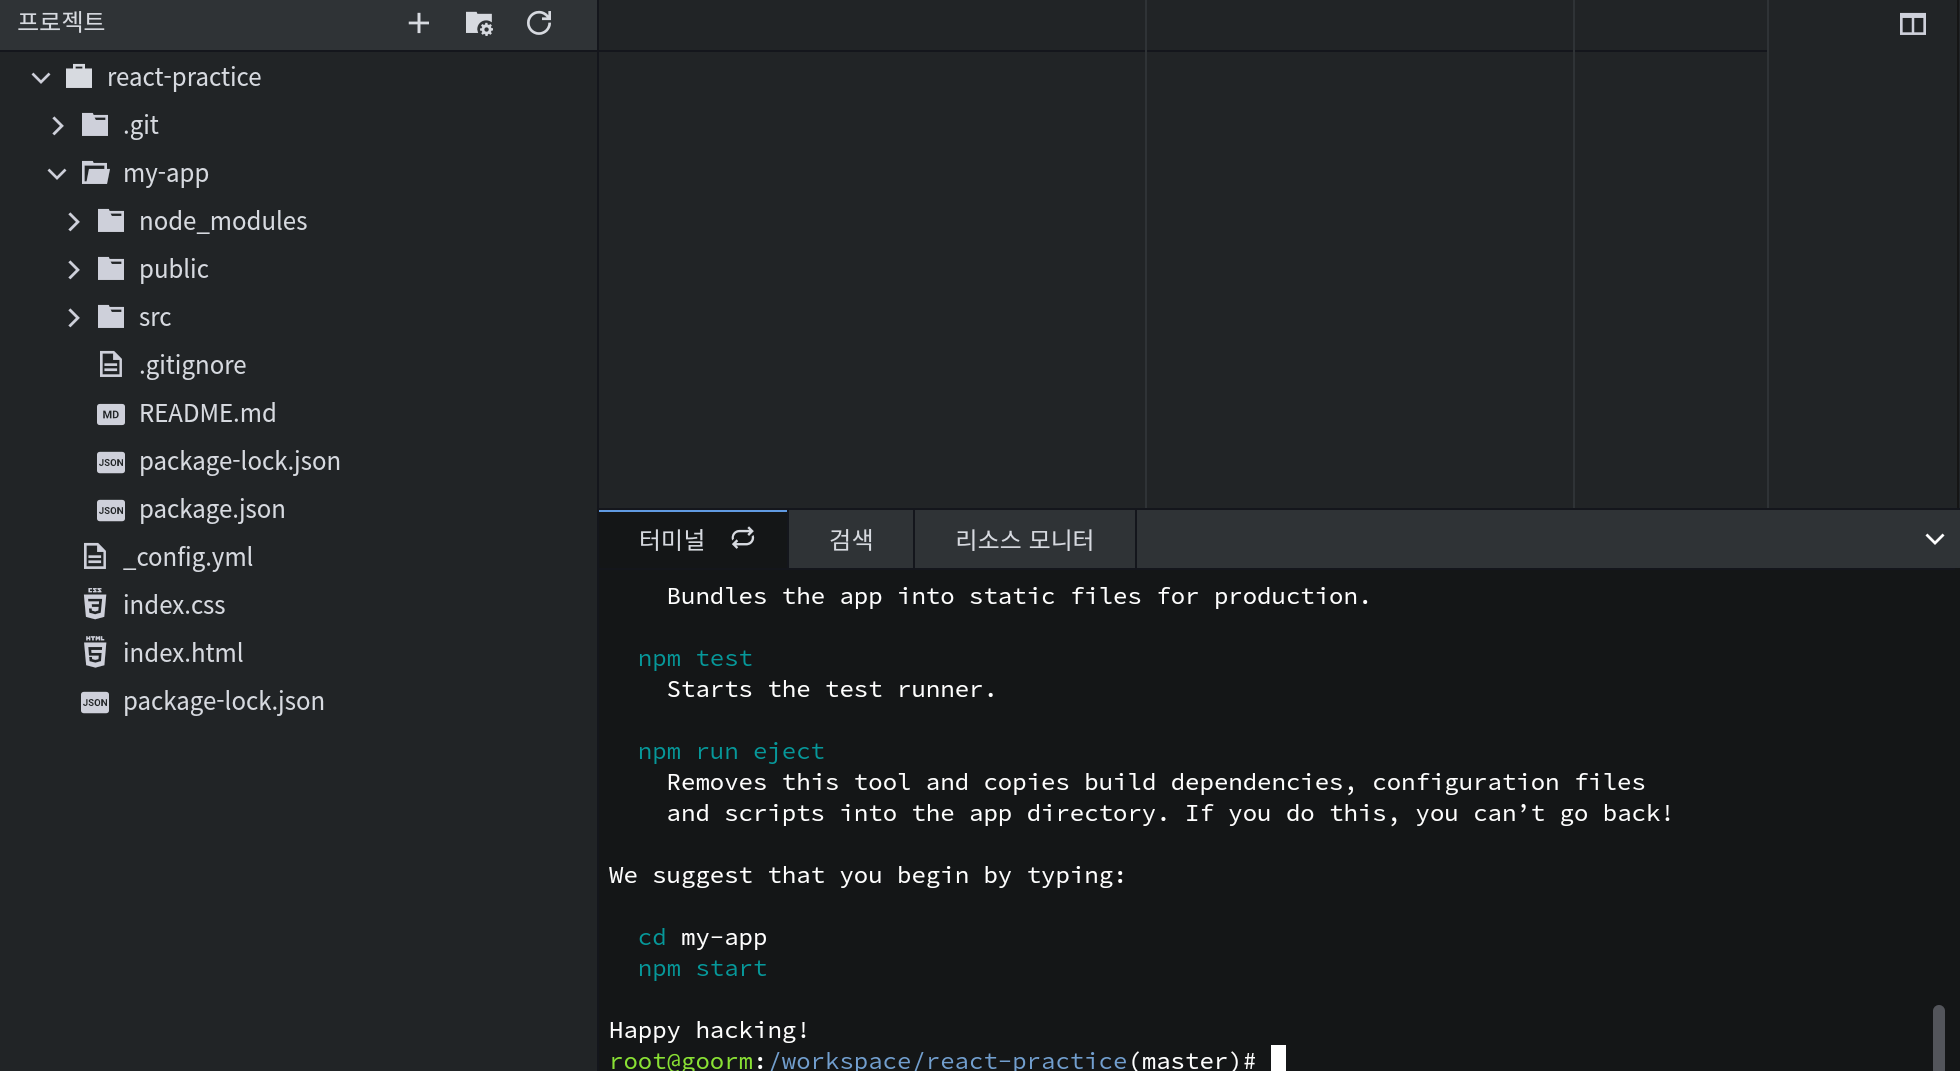Click the terminal prompt cursor
This screenshot has height=1071, width=1960.
click(1278, 1058)
